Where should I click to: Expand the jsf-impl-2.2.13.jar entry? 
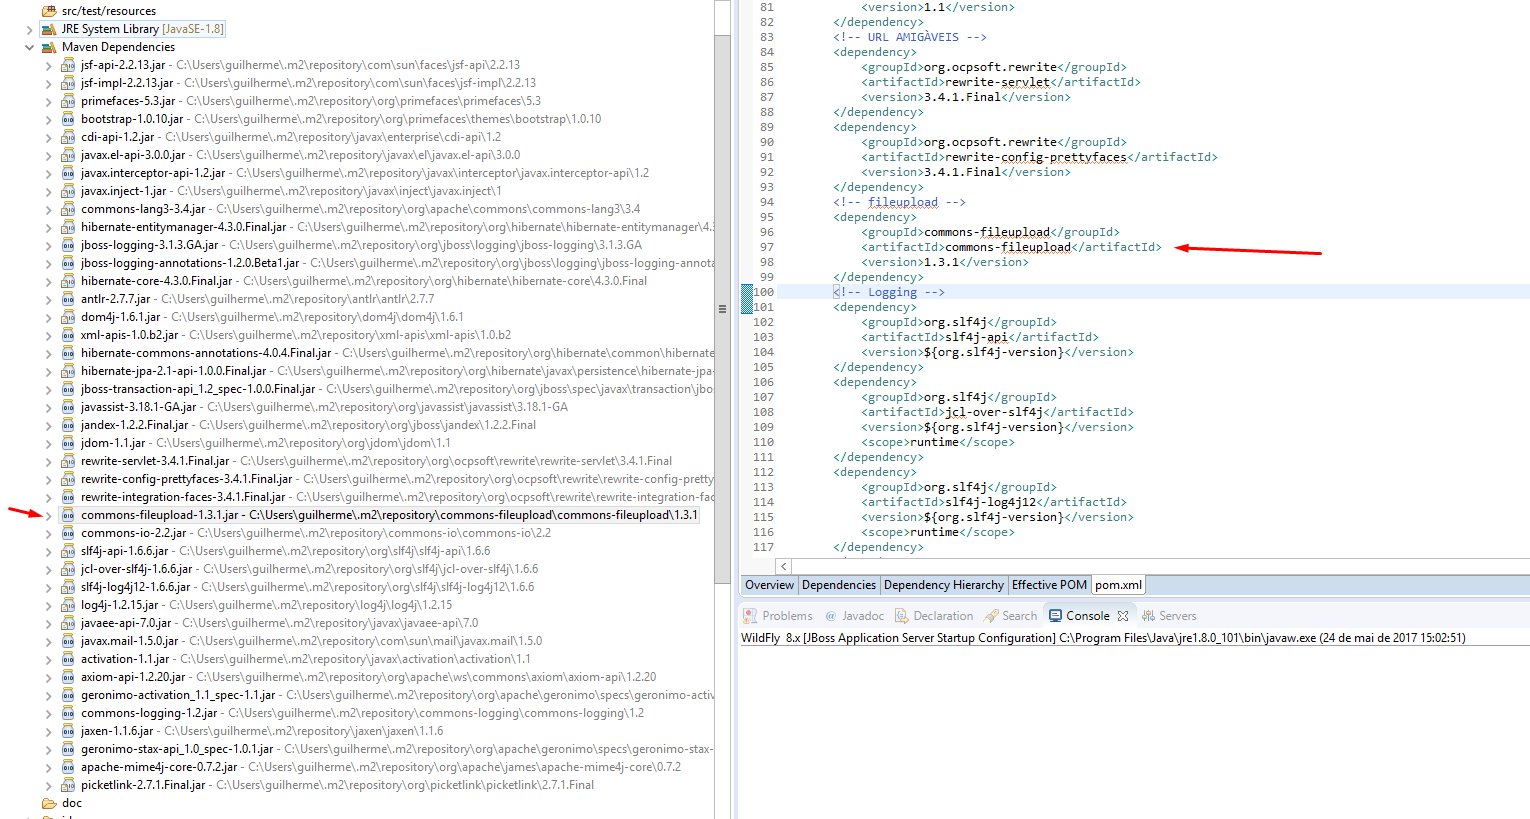coord(48,83)
